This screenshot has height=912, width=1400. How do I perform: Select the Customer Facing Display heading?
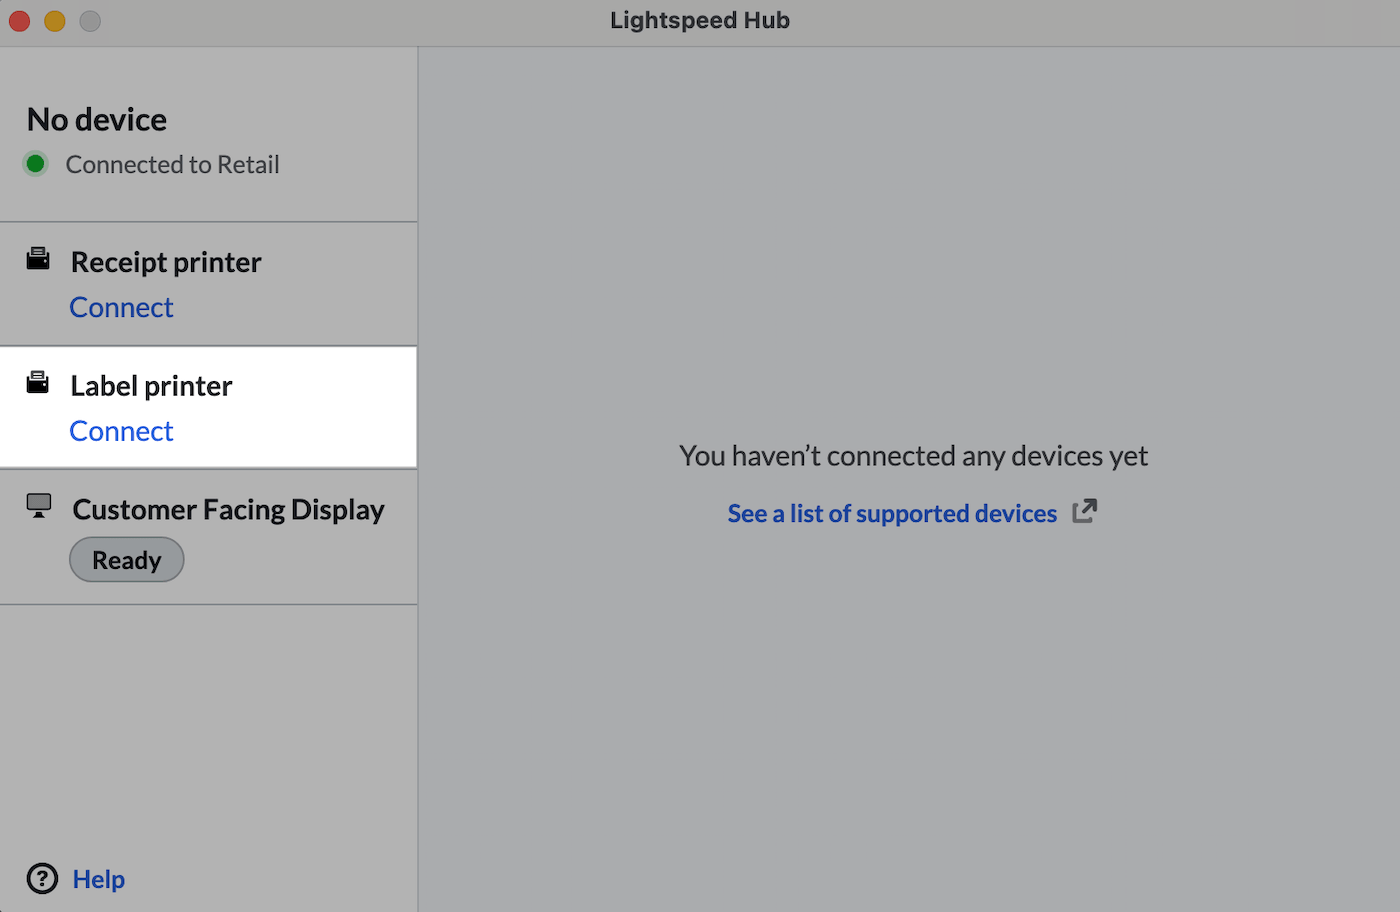click(x=229, y=510)
